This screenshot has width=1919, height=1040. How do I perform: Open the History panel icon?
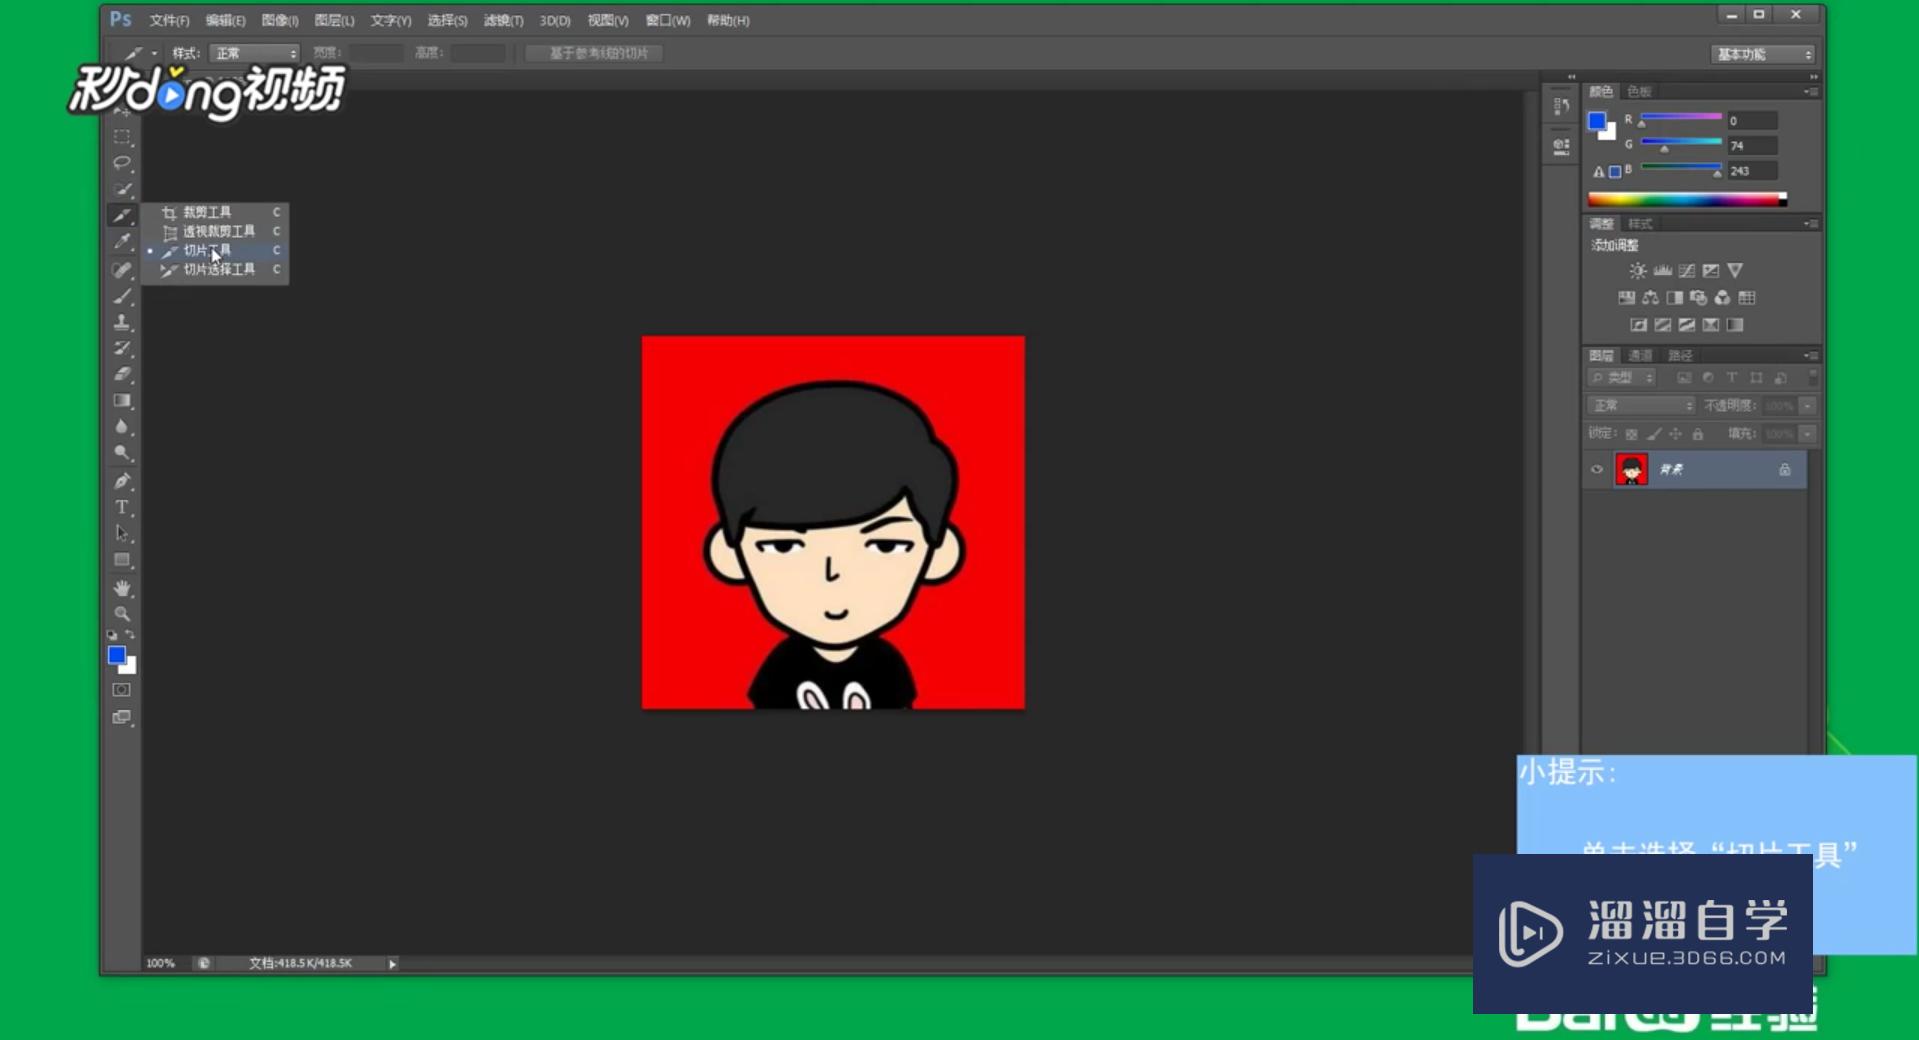point(1561,107)
